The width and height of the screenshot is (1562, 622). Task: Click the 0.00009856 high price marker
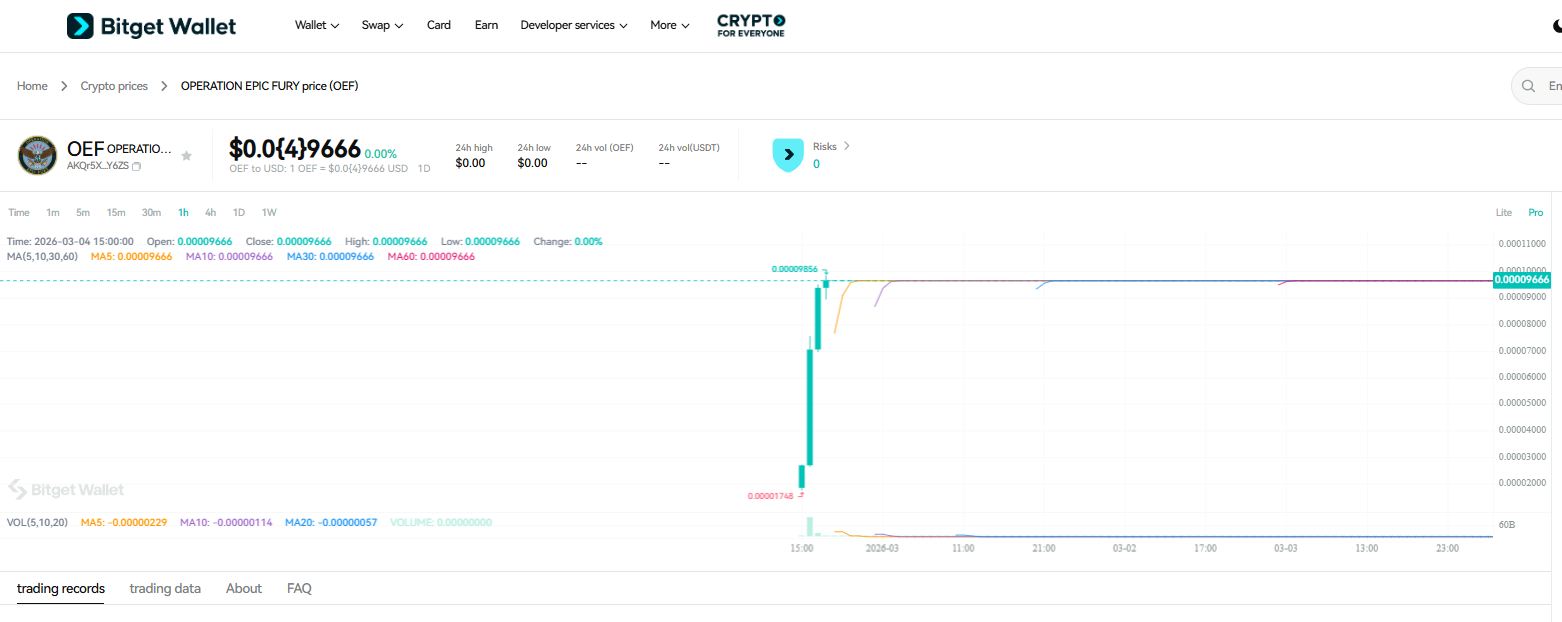[x=794, y=269]
